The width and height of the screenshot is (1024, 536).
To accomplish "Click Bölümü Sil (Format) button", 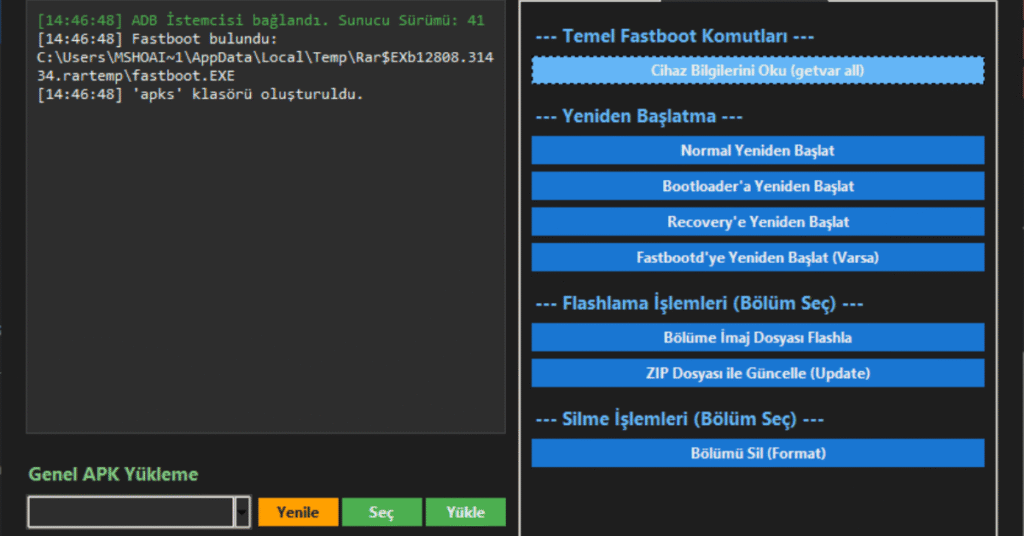I will (x=758, y=453).
